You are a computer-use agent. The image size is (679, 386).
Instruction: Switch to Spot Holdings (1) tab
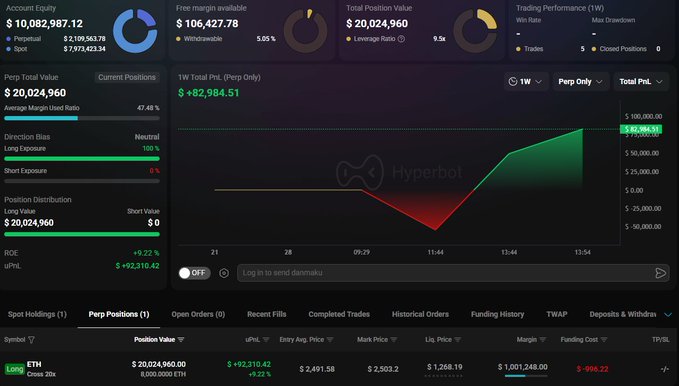pyautogui.click(x=37, y=314)
